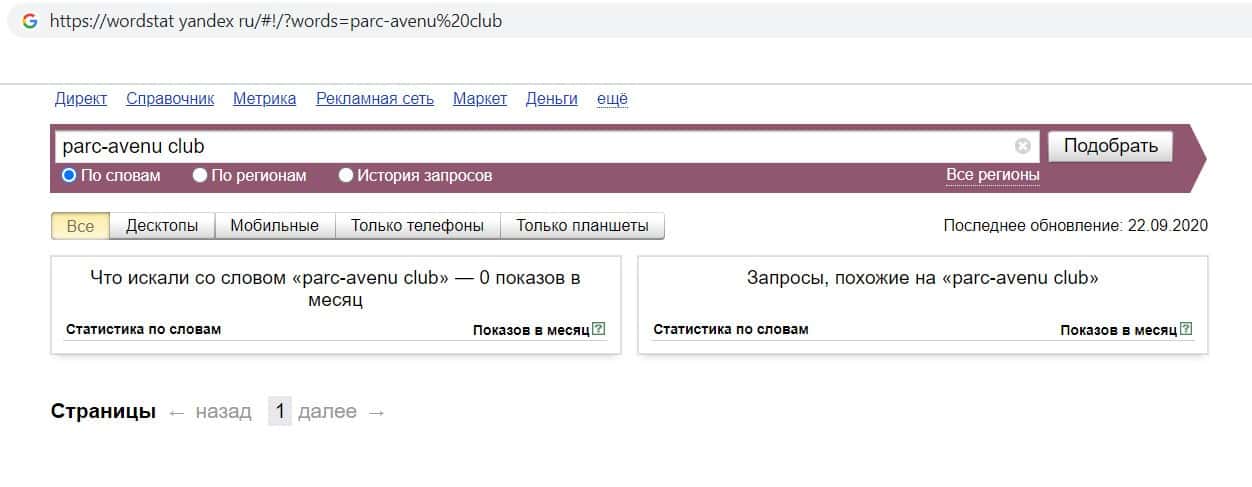Go to the next page with "далее"

[327, 411]
